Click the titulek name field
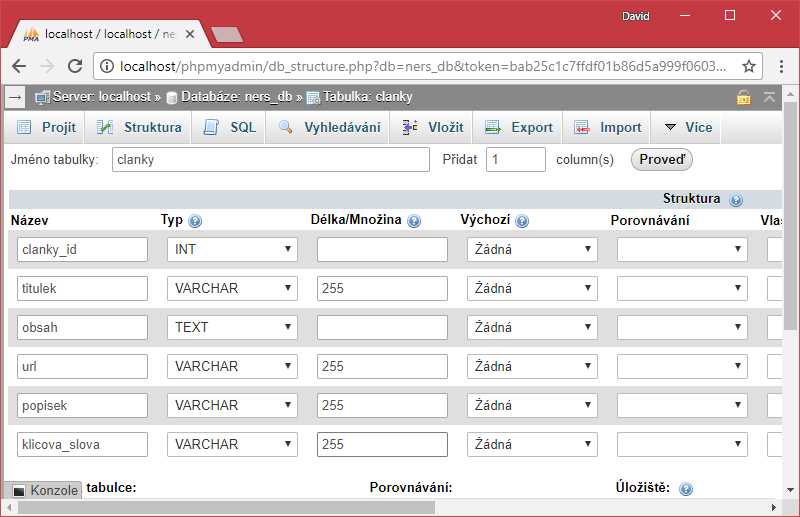Image resolution: width=800 pixels, height=517 pixels. (82, 288)
